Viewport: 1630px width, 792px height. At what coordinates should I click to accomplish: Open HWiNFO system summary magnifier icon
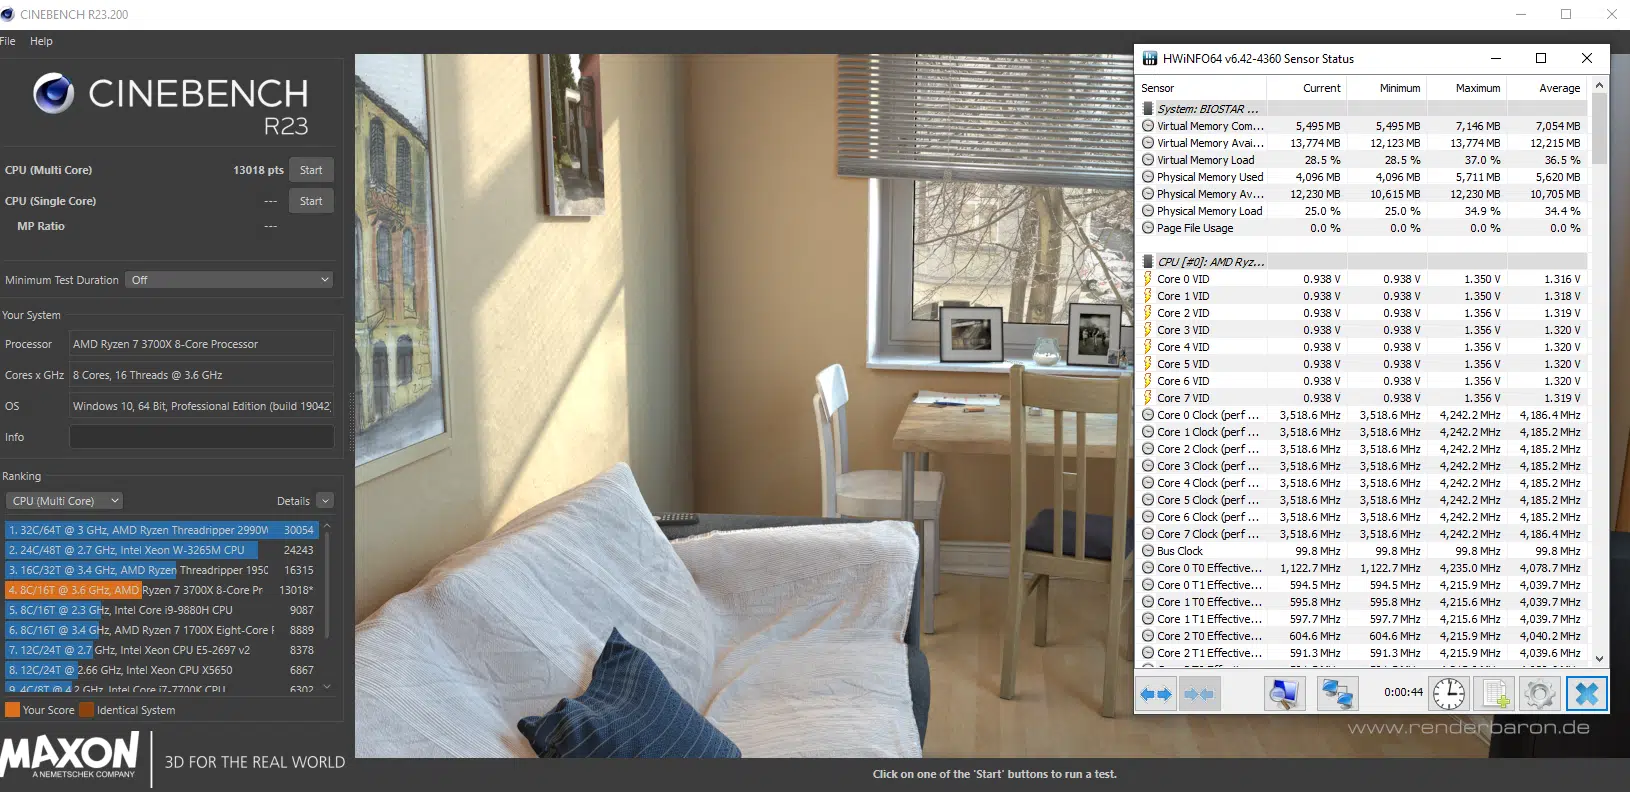[x=1284, y=694]
